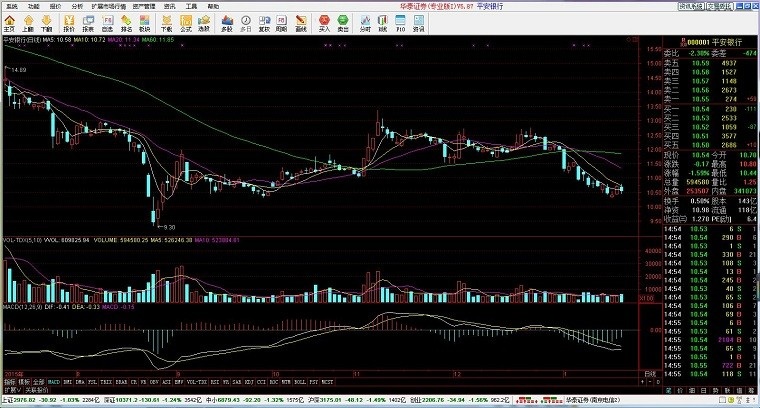Screen dimensions: 760x408
Task: Open the 分析 menu
Action: click(x=77, y=7)
